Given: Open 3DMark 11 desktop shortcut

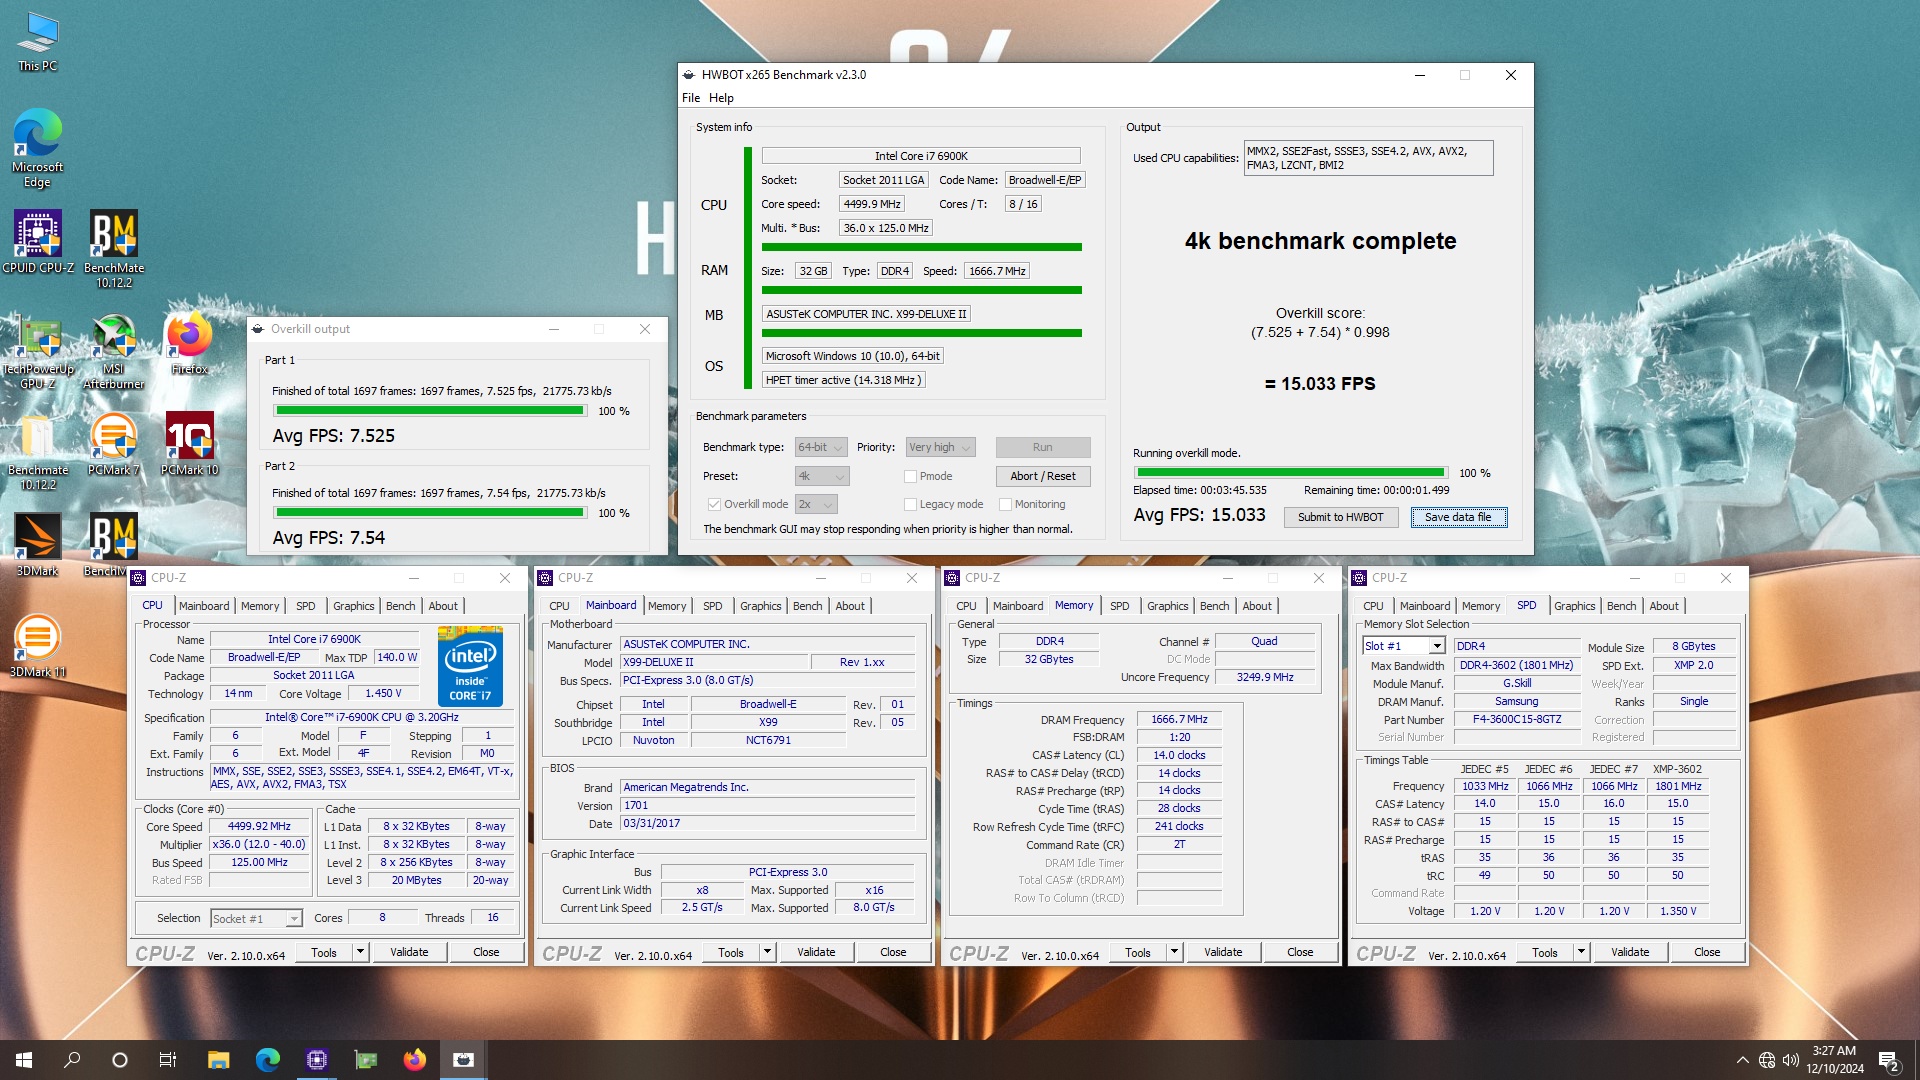Looking at the screenshot, I should coord(38,646).
